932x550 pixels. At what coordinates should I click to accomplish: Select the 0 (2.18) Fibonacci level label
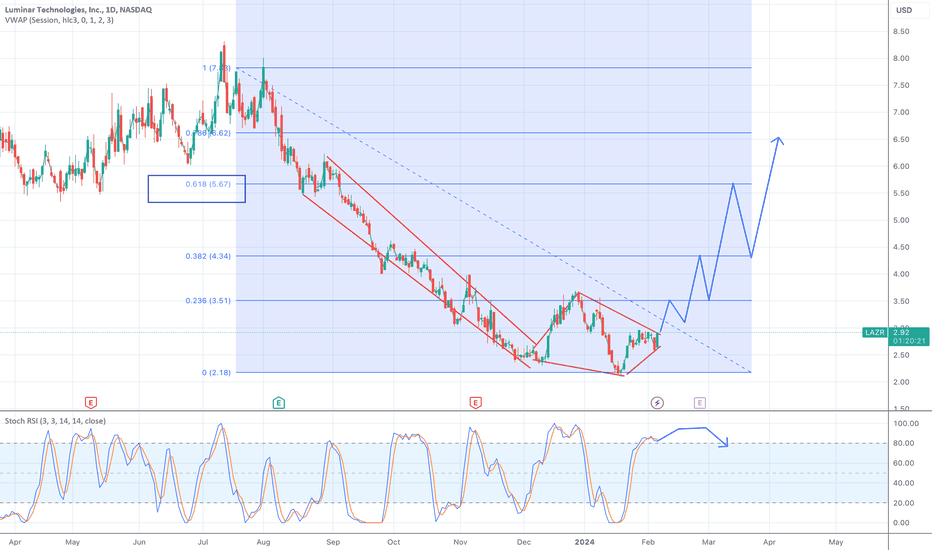click(x=216, y=373)
